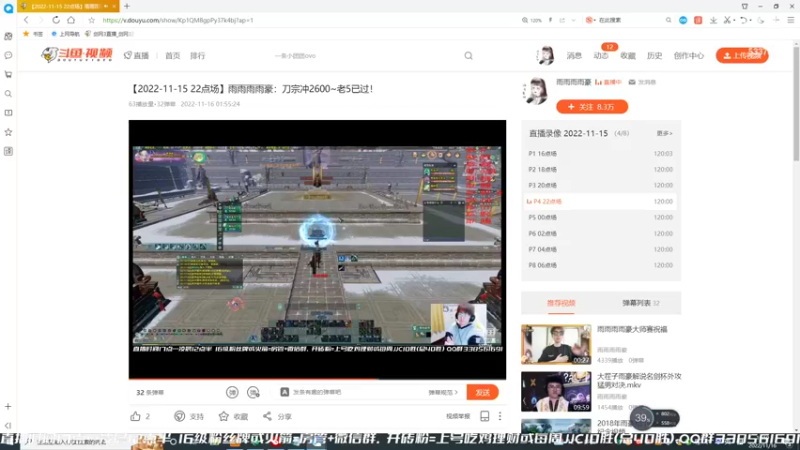Image resolution: width=800 pixels, height=450 pixels.
Task: Open 创作中心 creator center
Action: point(688,56)
